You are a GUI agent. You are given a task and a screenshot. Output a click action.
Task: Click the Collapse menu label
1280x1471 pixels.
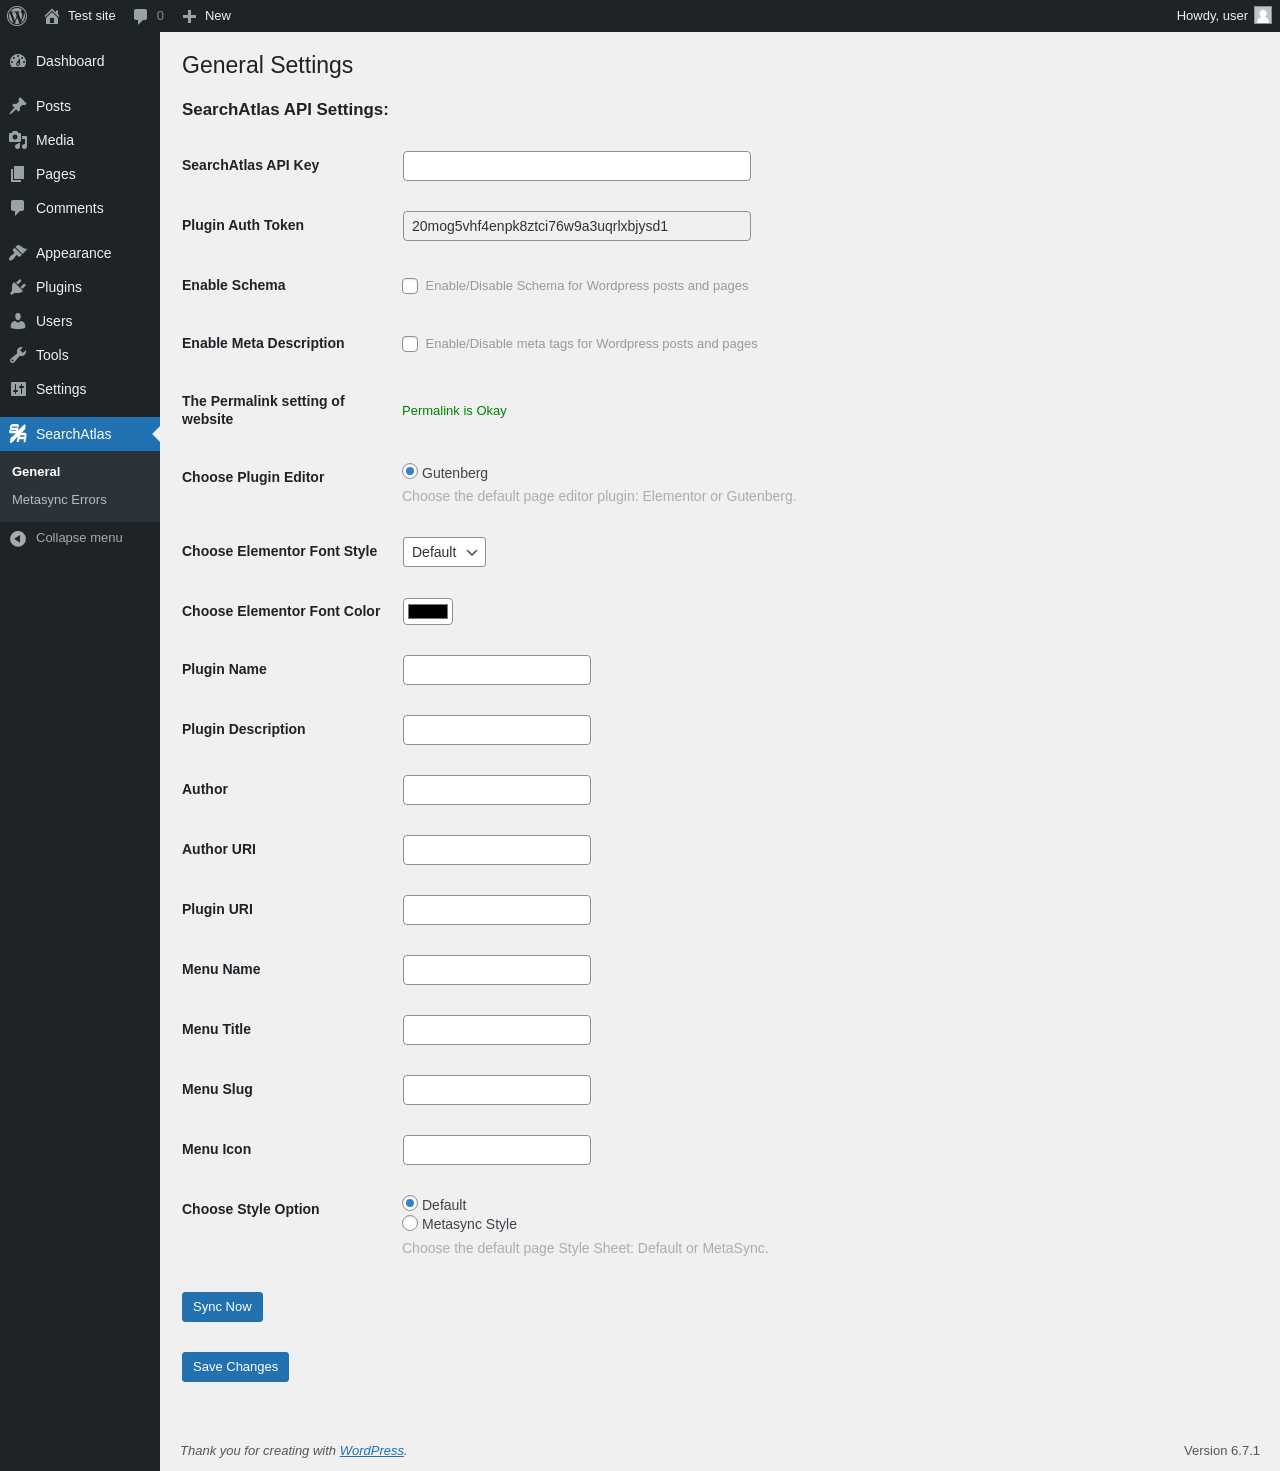(x=79, y=538)
